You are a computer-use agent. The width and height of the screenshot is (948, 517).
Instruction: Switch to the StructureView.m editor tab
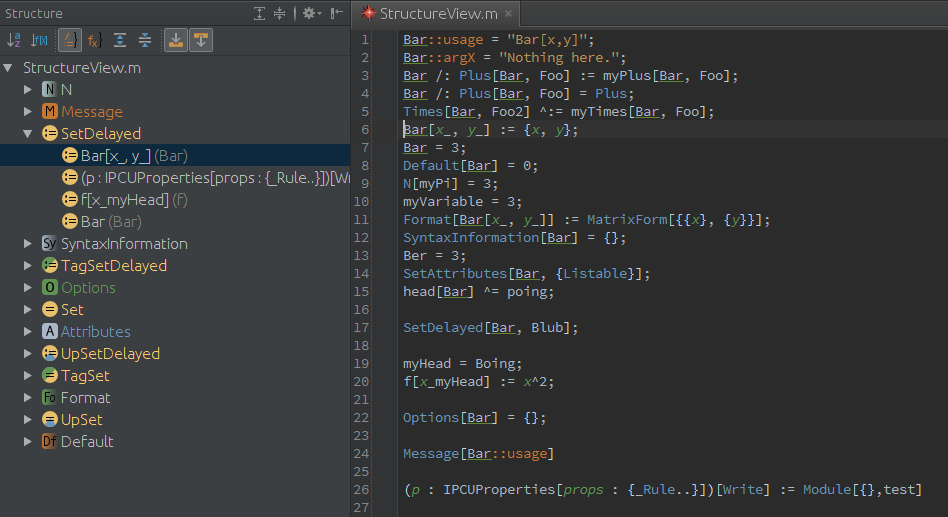(438, 14)
